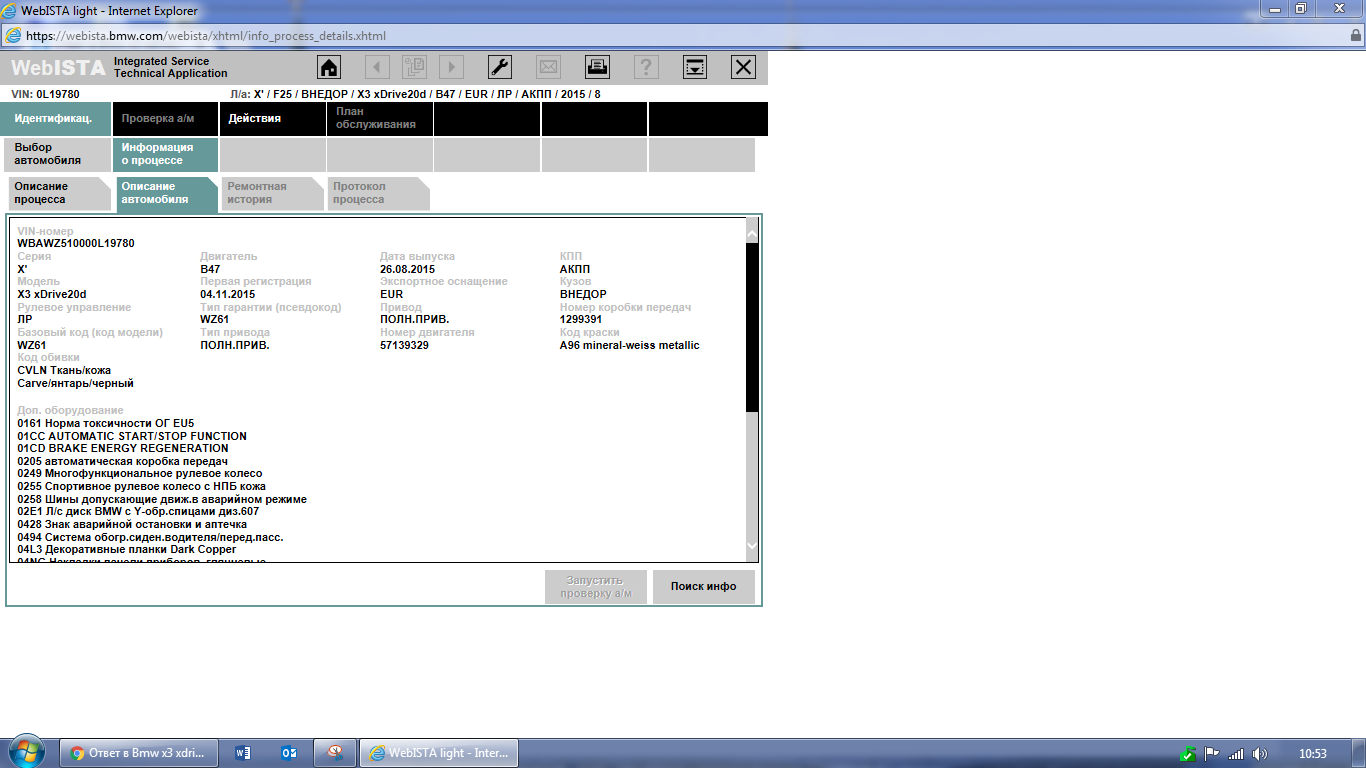
Task: Click the printer icon in toolbar
Action: point(597,67)
